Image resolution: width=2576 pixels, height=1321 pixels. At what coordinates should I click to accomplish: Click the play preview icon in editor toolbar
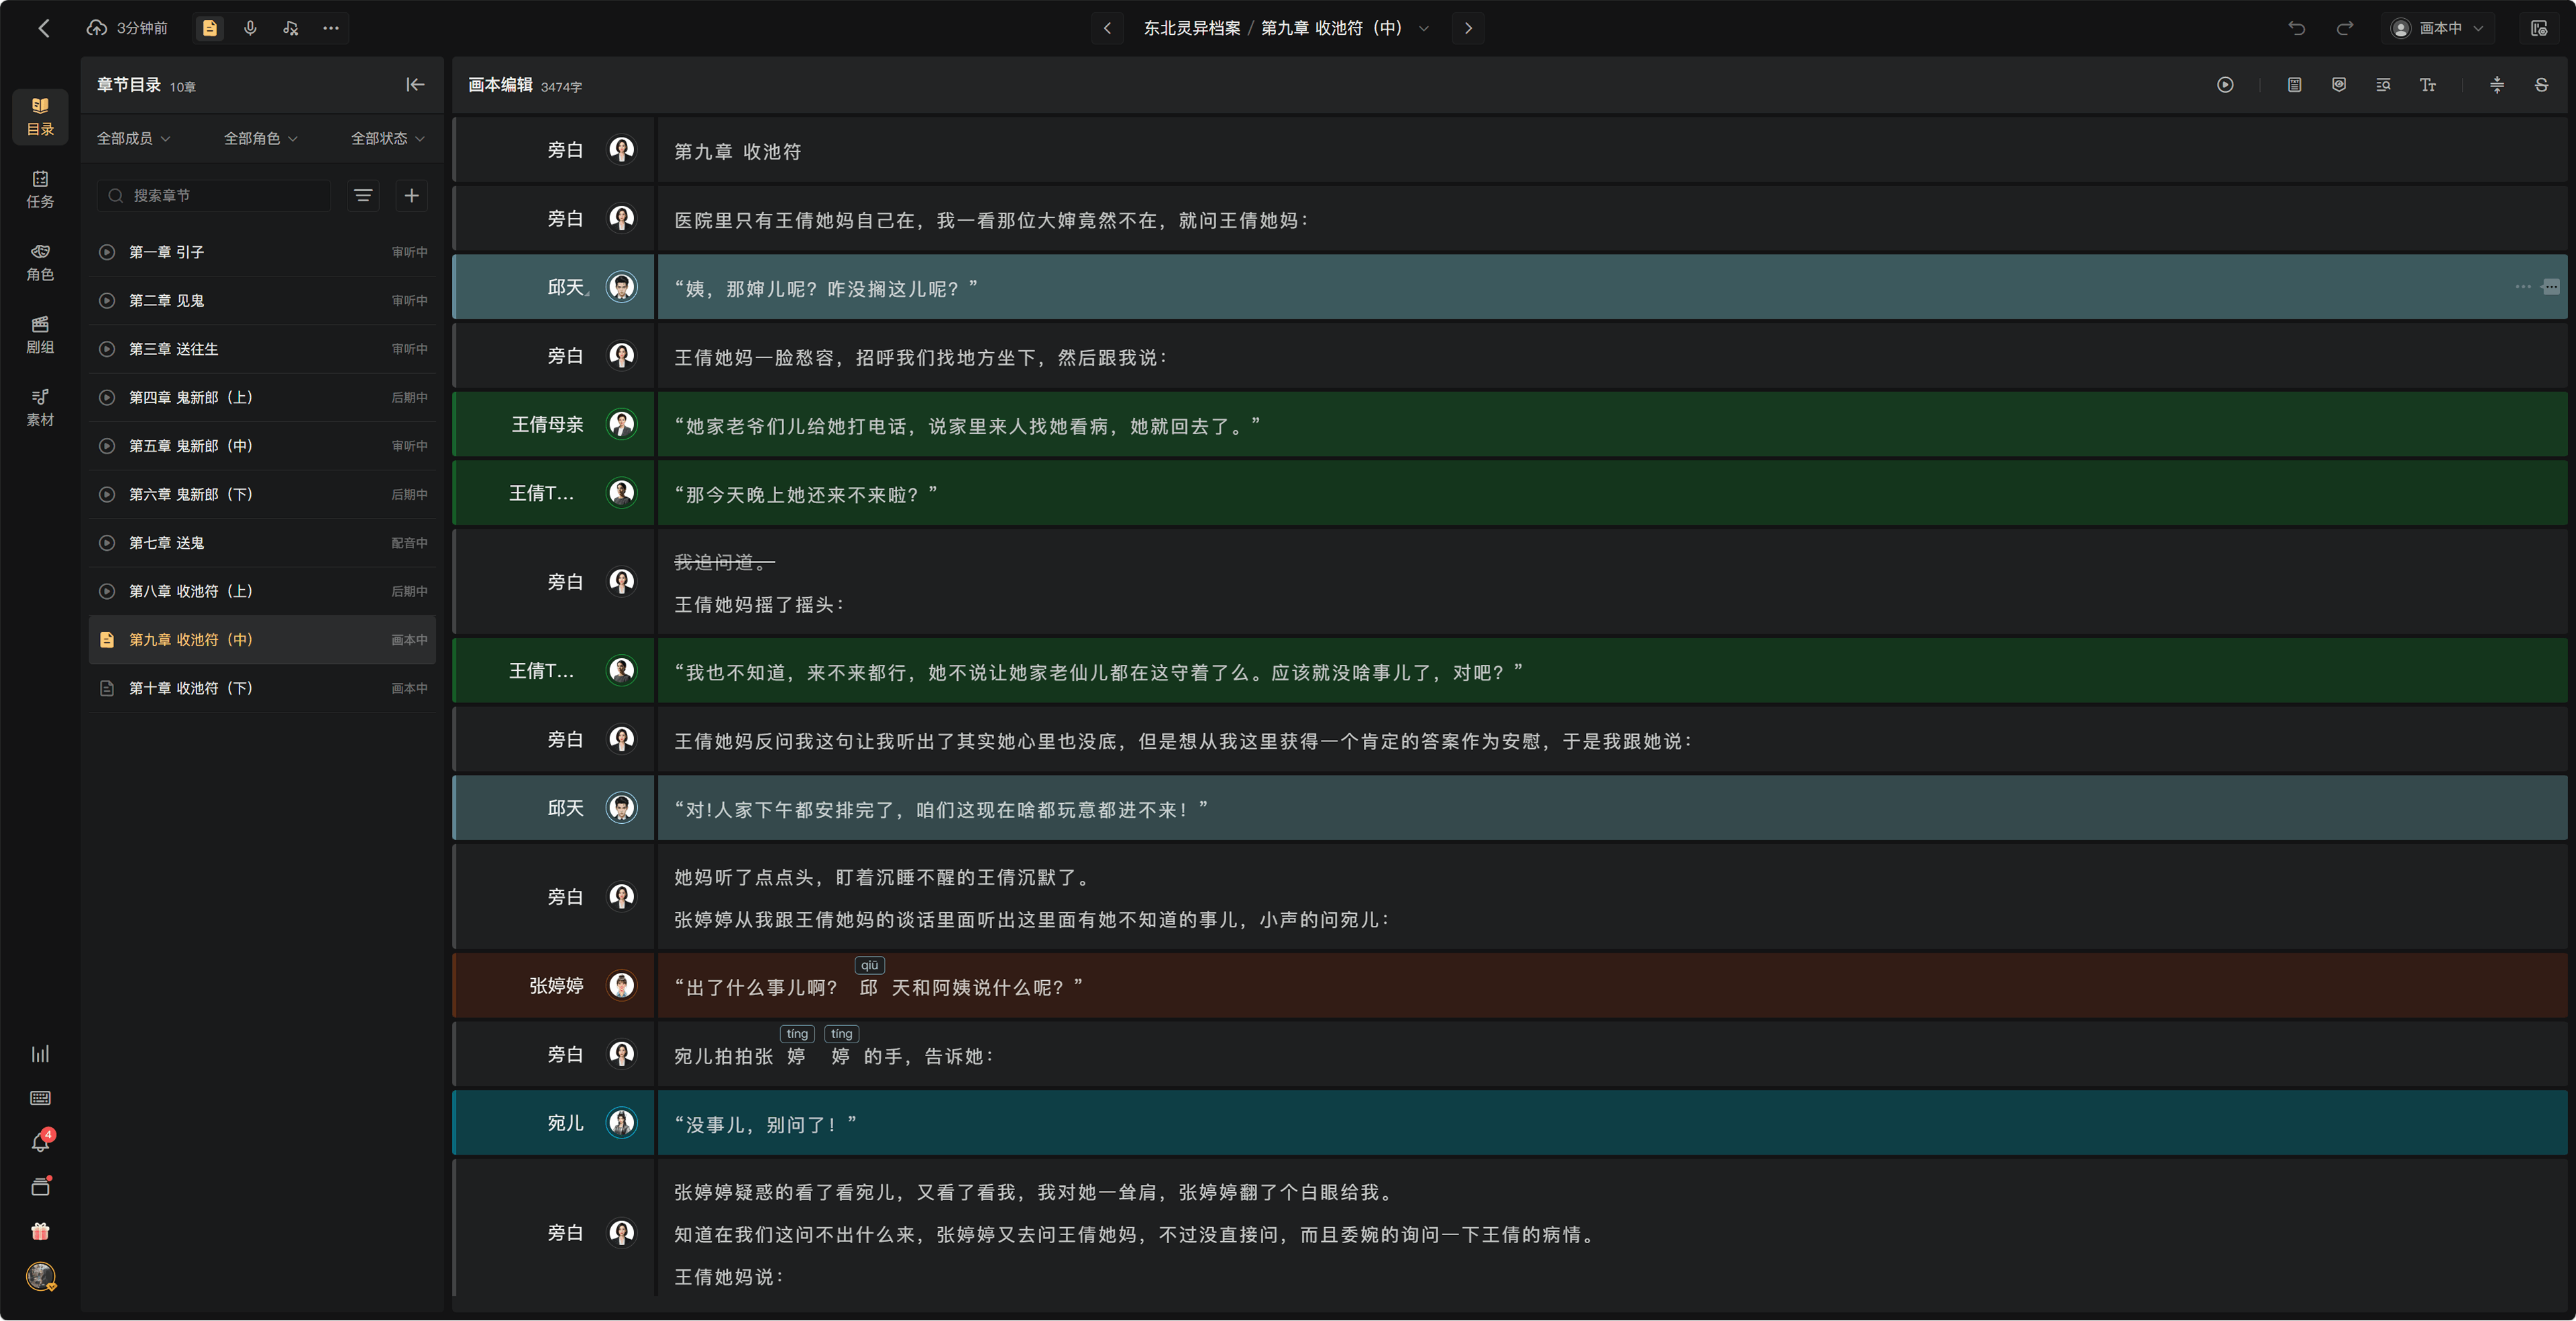2225,85
